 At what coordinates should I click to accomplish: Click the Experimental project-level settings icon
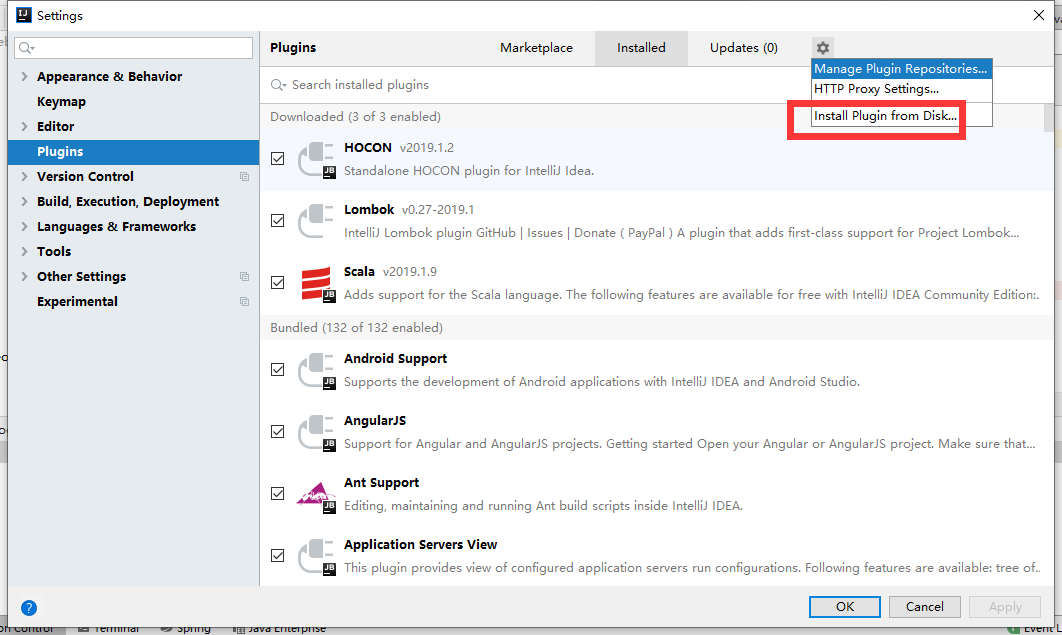[245, 302]
